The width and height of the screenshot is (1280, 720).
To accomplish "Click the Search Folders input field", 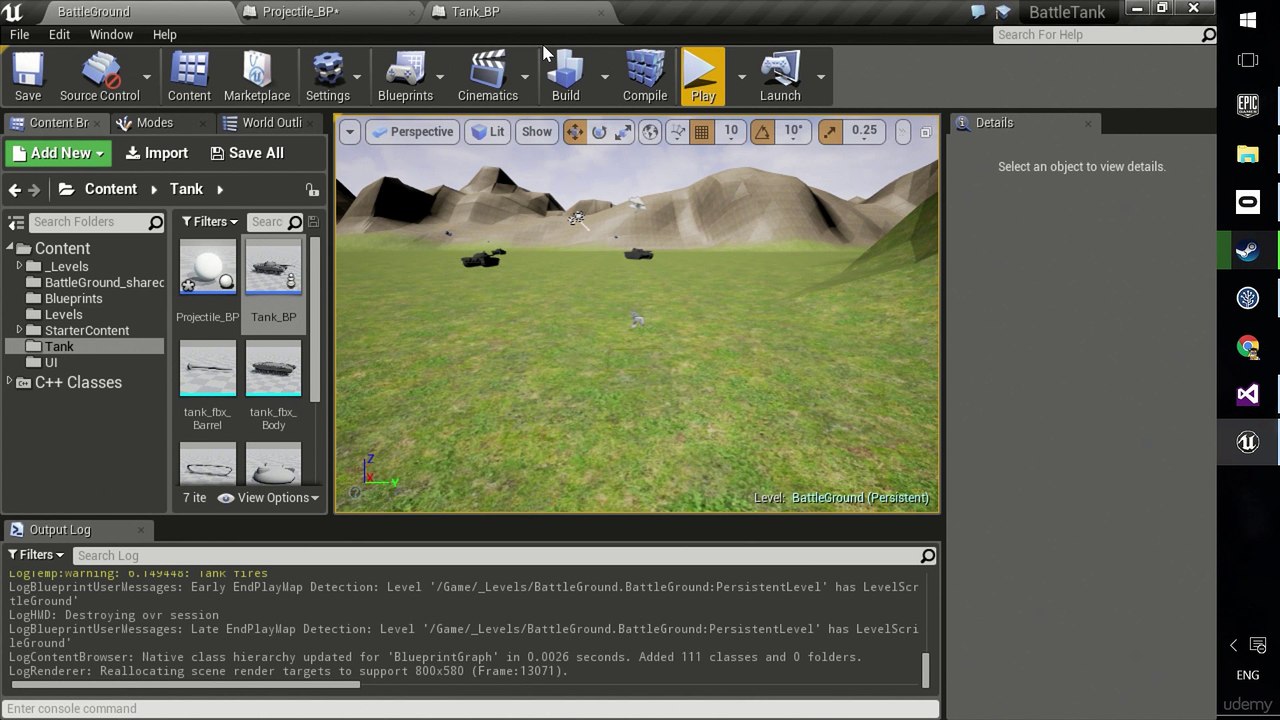I will pos(97,222).
